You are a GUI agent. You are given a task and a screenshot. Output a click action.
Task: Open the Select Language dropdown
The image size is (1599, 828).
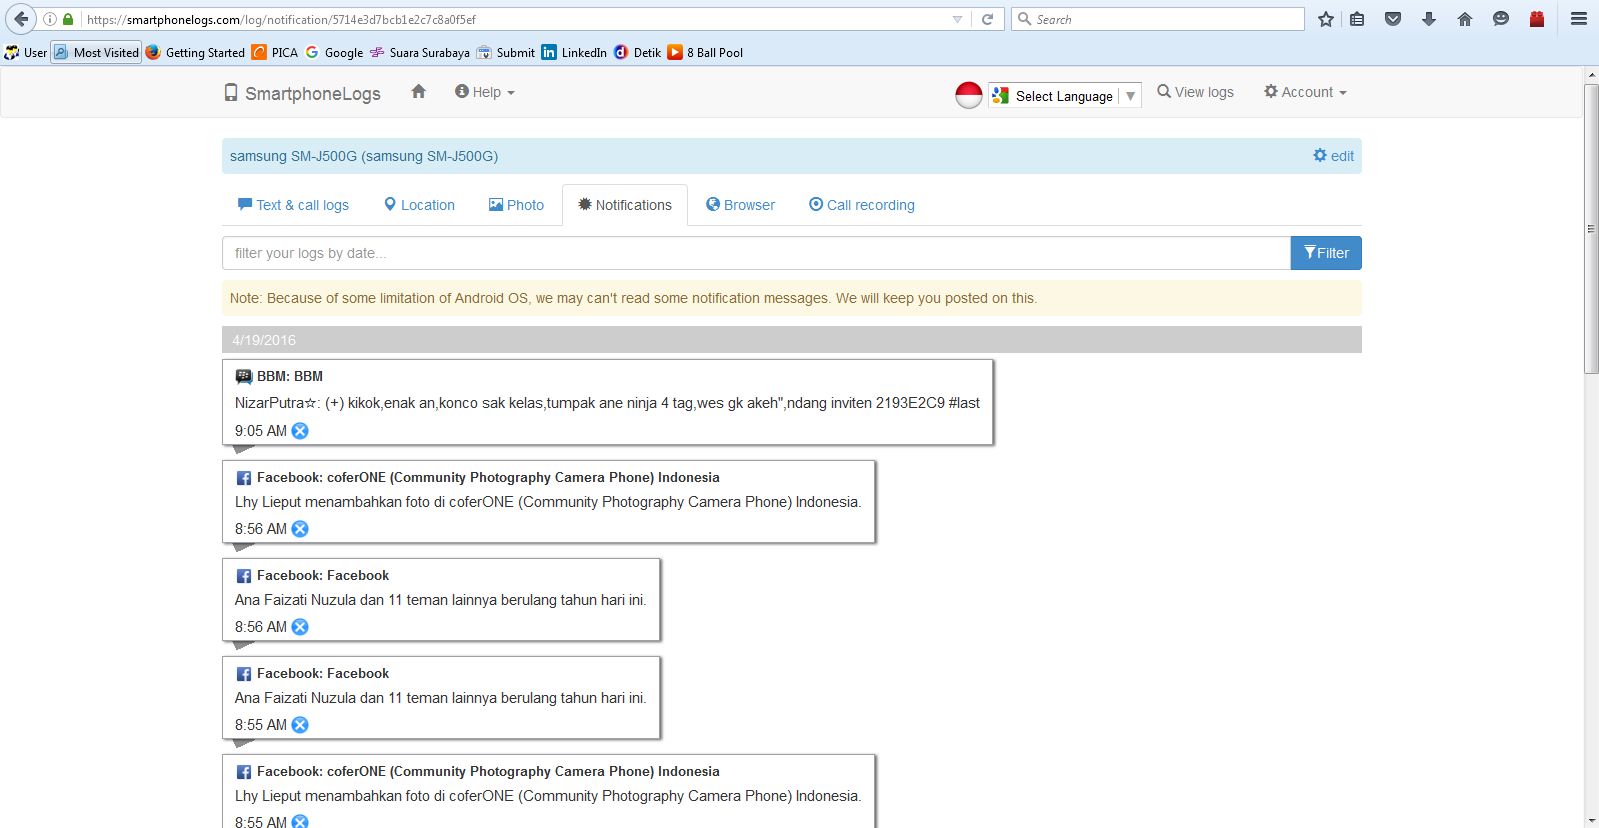[x=1065, y=95]
